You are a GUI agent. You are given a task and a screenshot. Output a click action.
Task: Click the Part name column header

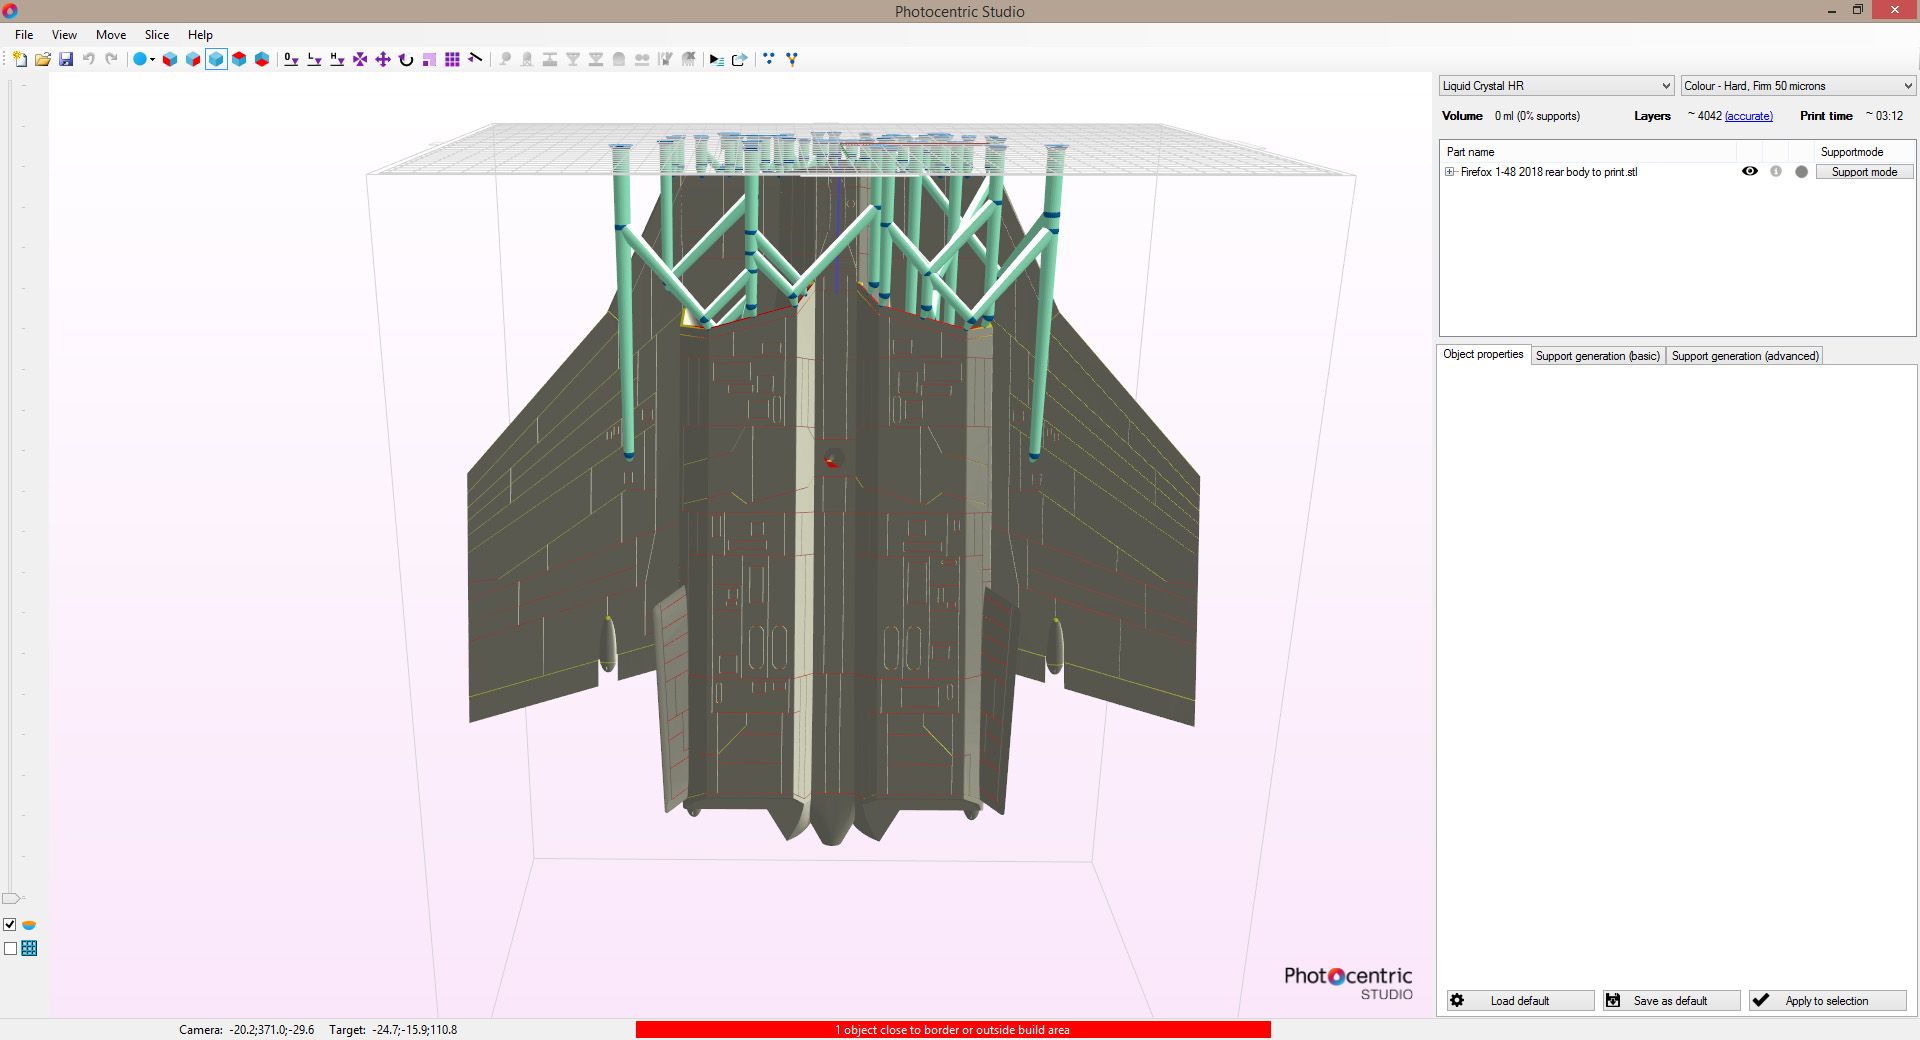pyautogui.click(x=1470, y=152)
